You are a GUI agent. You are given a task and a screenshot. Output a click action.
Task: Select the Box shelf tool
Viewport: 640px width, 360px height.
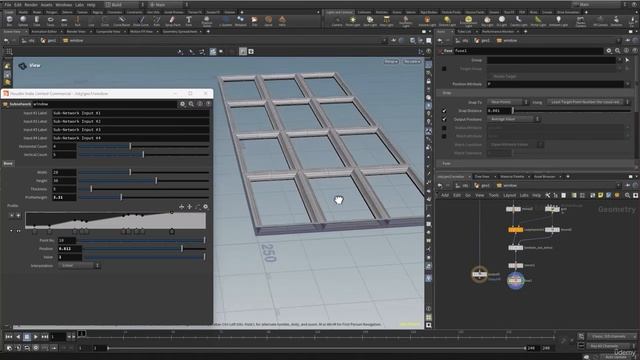9,20
